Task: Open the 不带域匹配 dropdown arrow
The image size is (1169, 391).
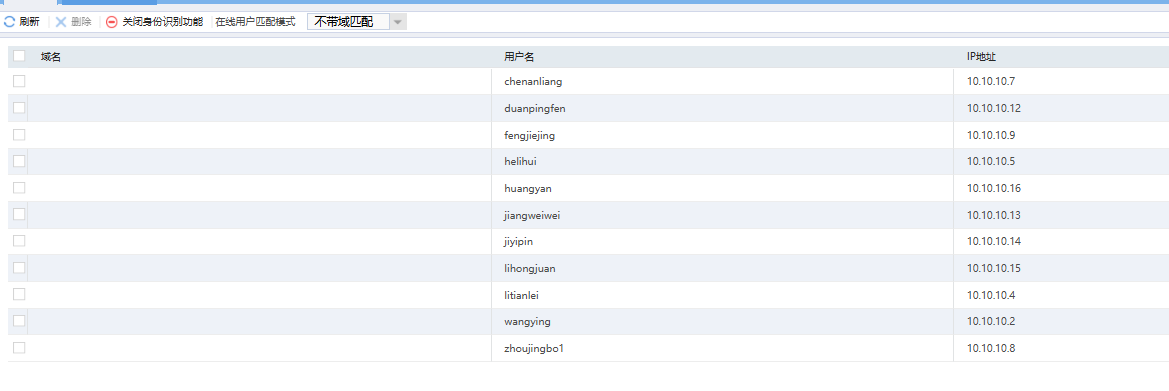Action: (398, 22)
